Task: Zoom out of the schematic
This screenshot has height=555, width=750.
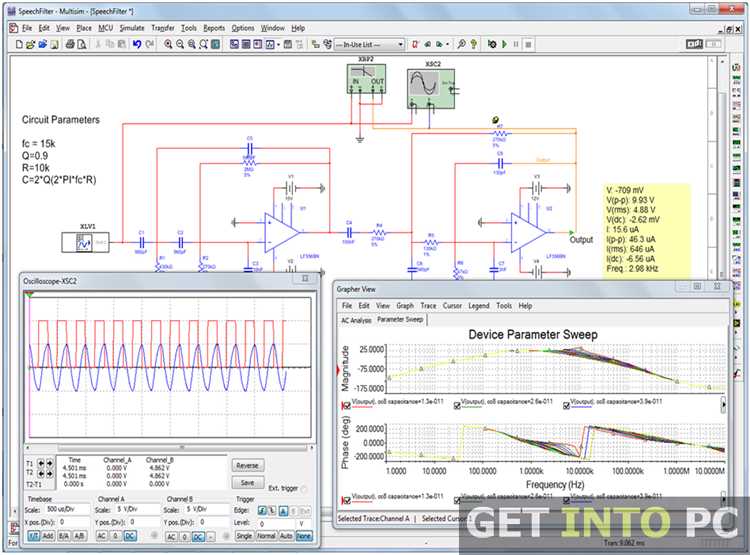Action: [180, 44]
